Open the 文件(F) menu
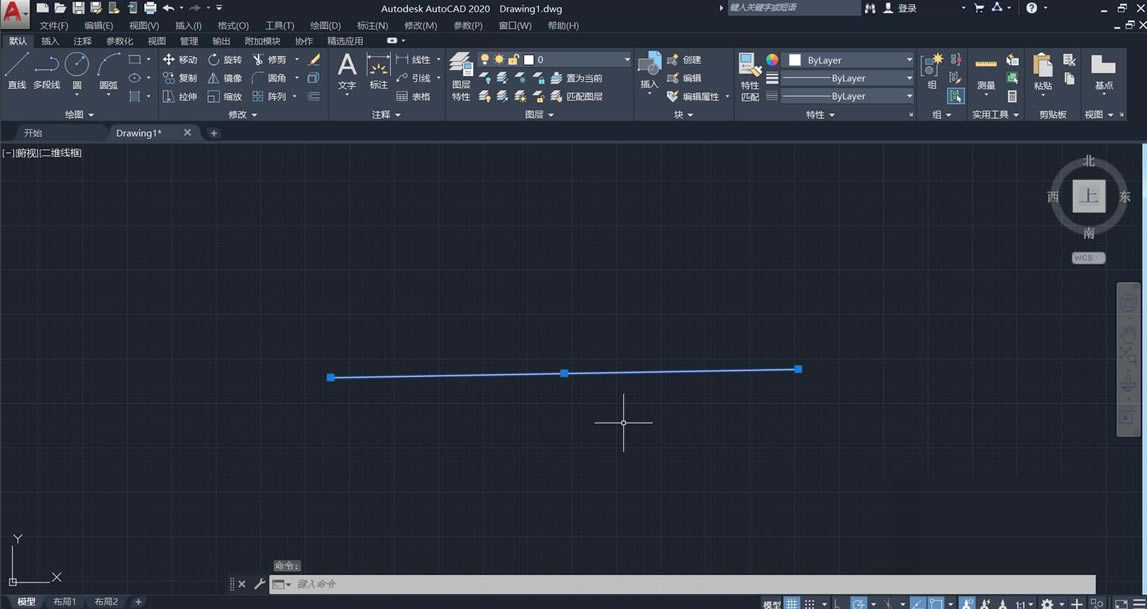Viewport: 1147px width, 609px height. click(x=53, y=26)
